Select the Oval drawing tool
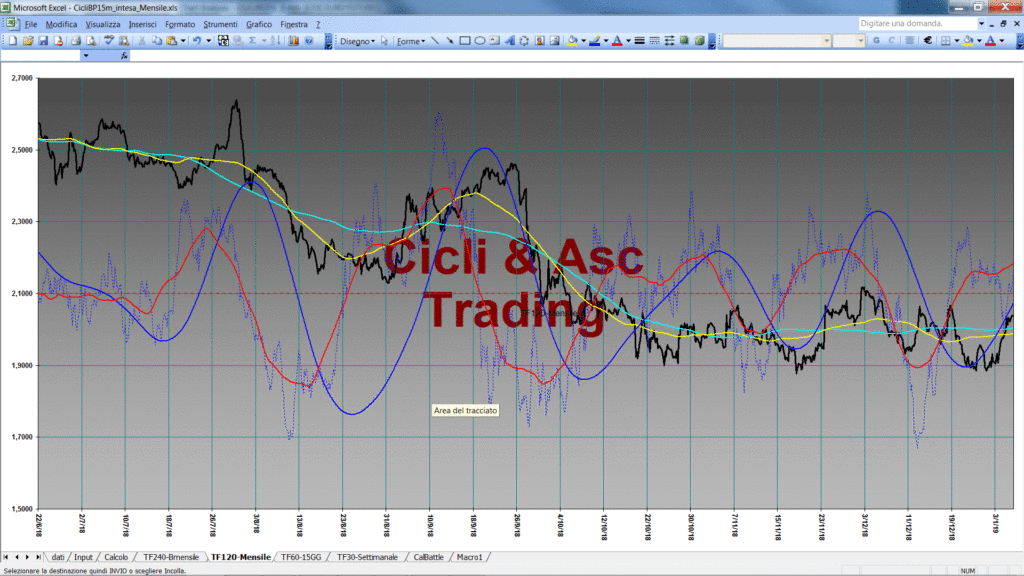 pyautogui.click(x=479, y=40)
